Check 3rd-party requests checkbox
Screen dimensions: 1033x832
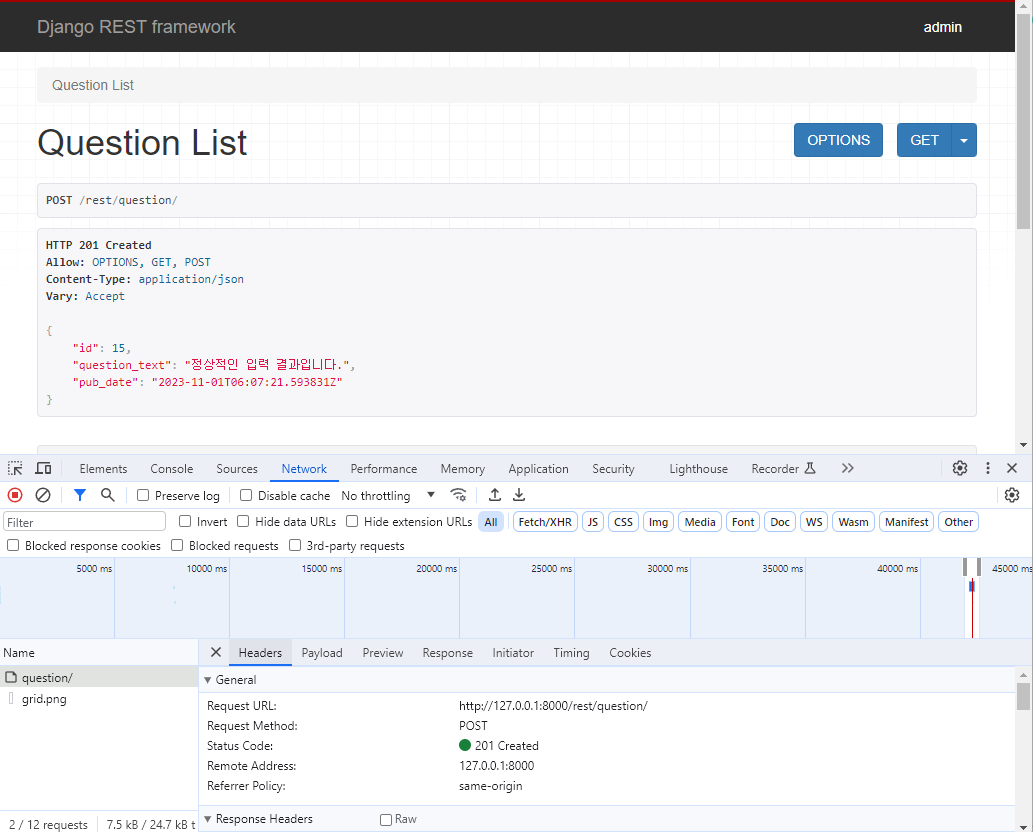click(295, 545)
